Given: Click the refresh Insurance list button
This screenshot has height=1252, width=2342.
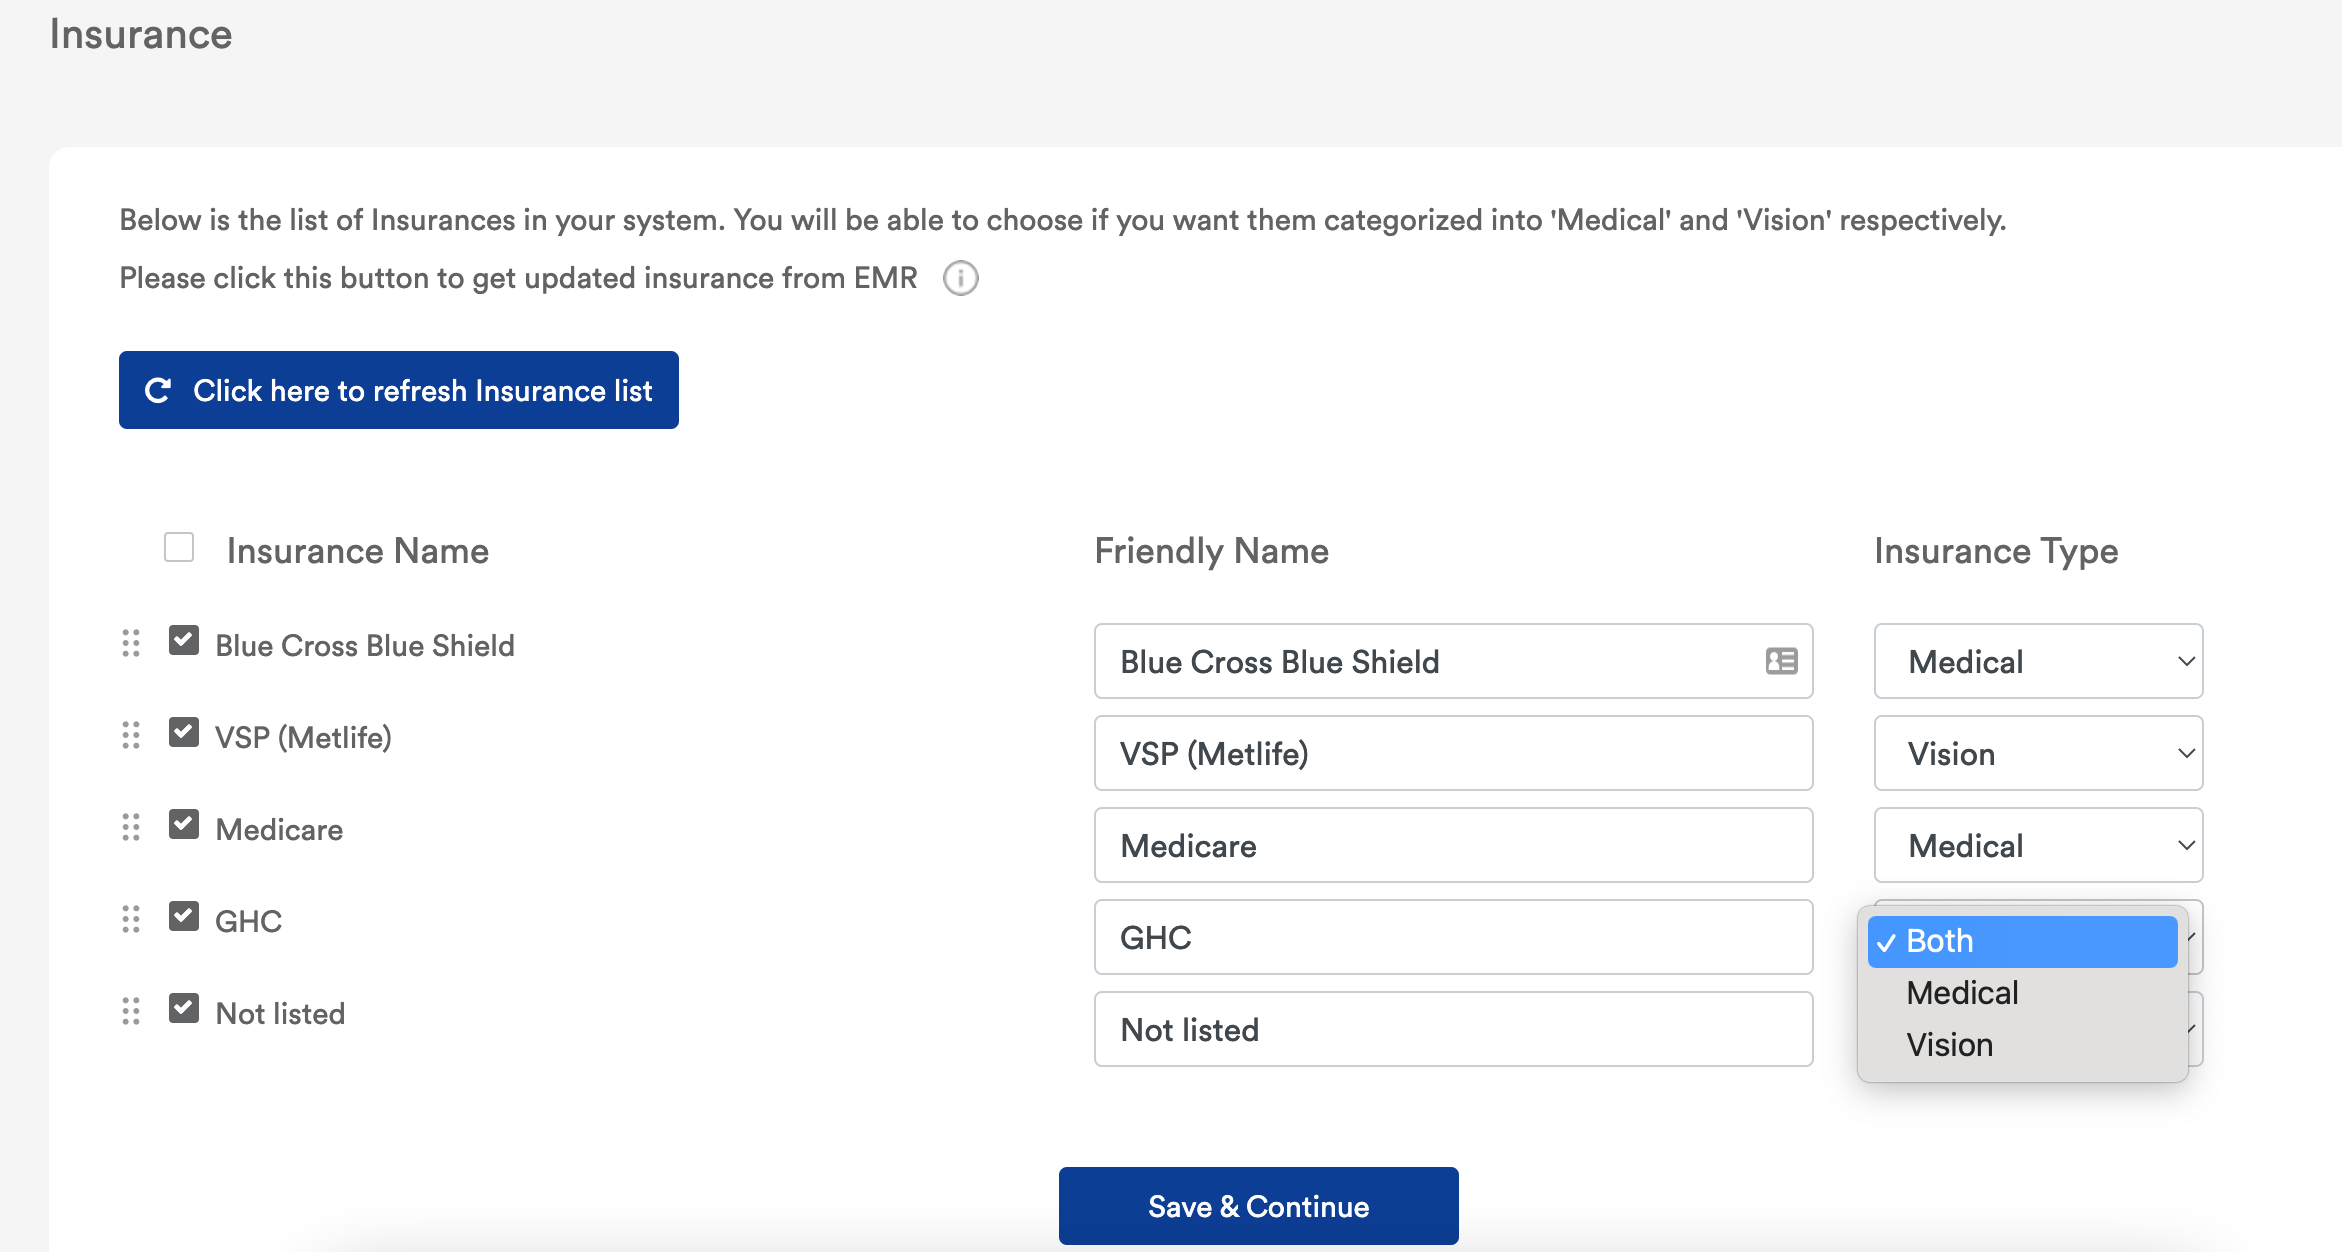Looking at the screenshot, I should tap(398, 390).
